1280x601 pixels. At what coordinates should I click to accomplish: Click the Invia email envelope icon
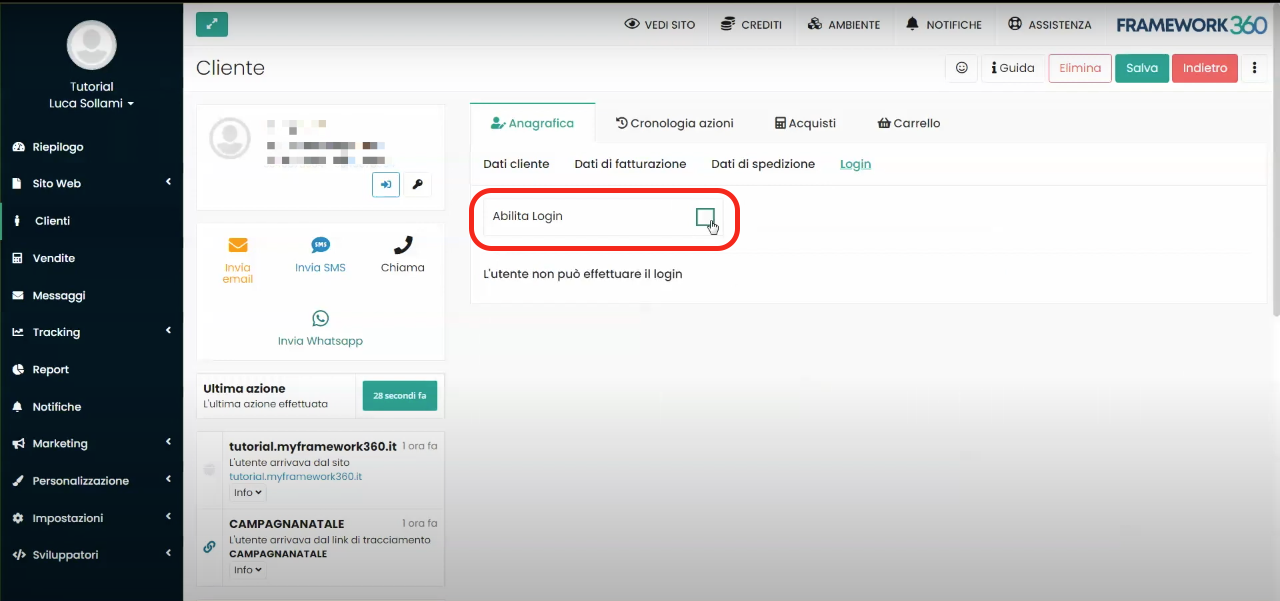238,246
